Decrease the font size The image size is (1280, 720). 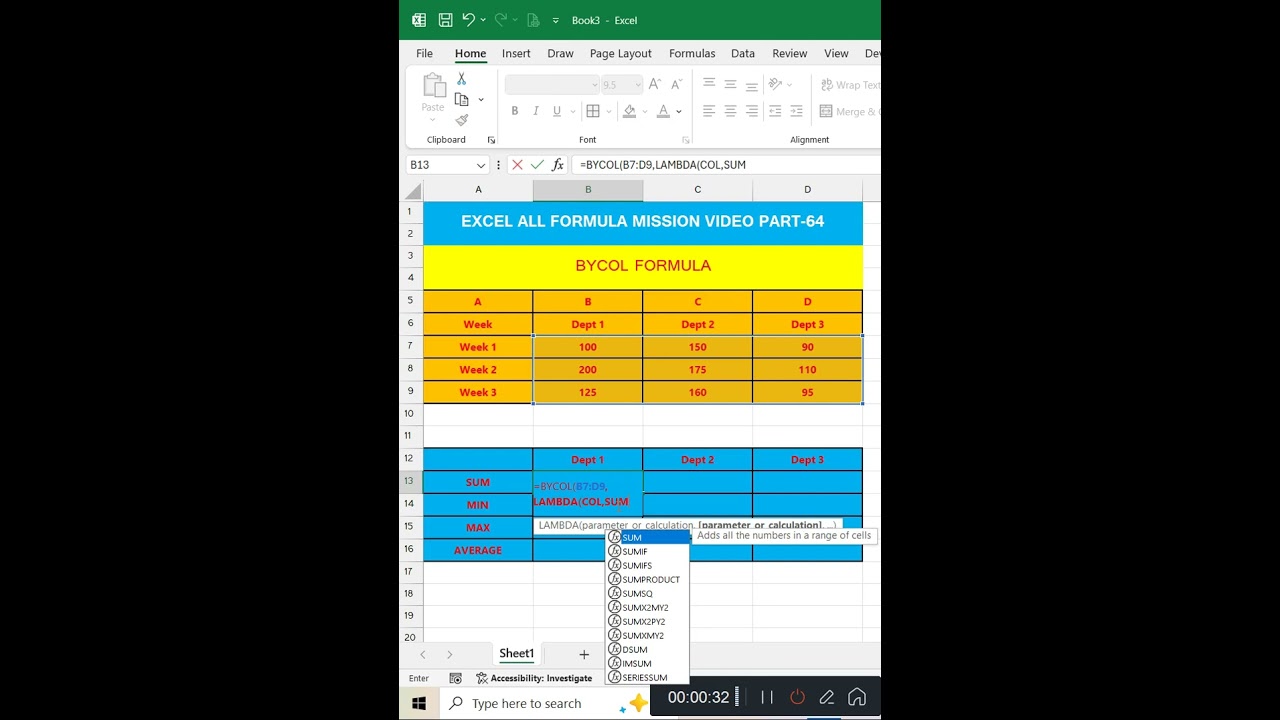tap(675, 85)
